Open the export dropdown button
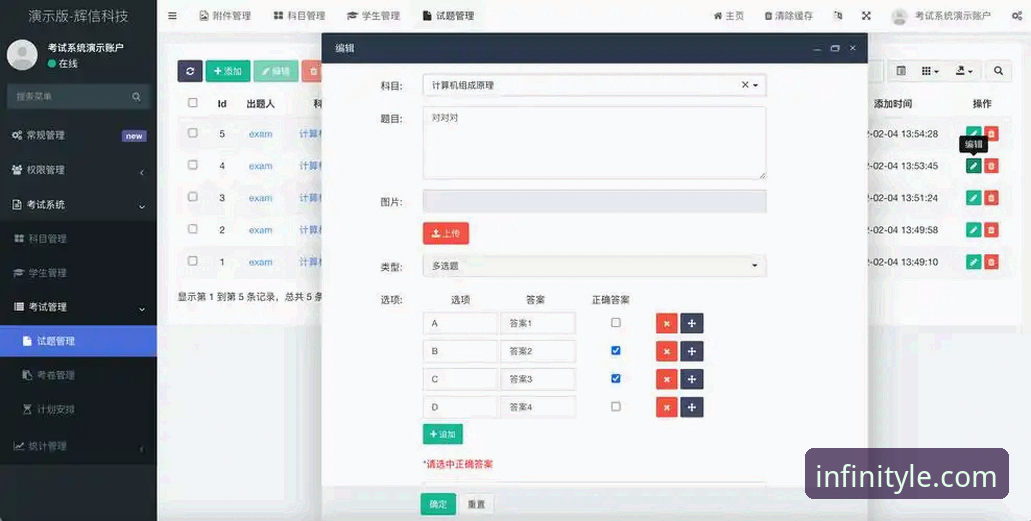Screen dimensions: 1031x521 tap(964, 71)
